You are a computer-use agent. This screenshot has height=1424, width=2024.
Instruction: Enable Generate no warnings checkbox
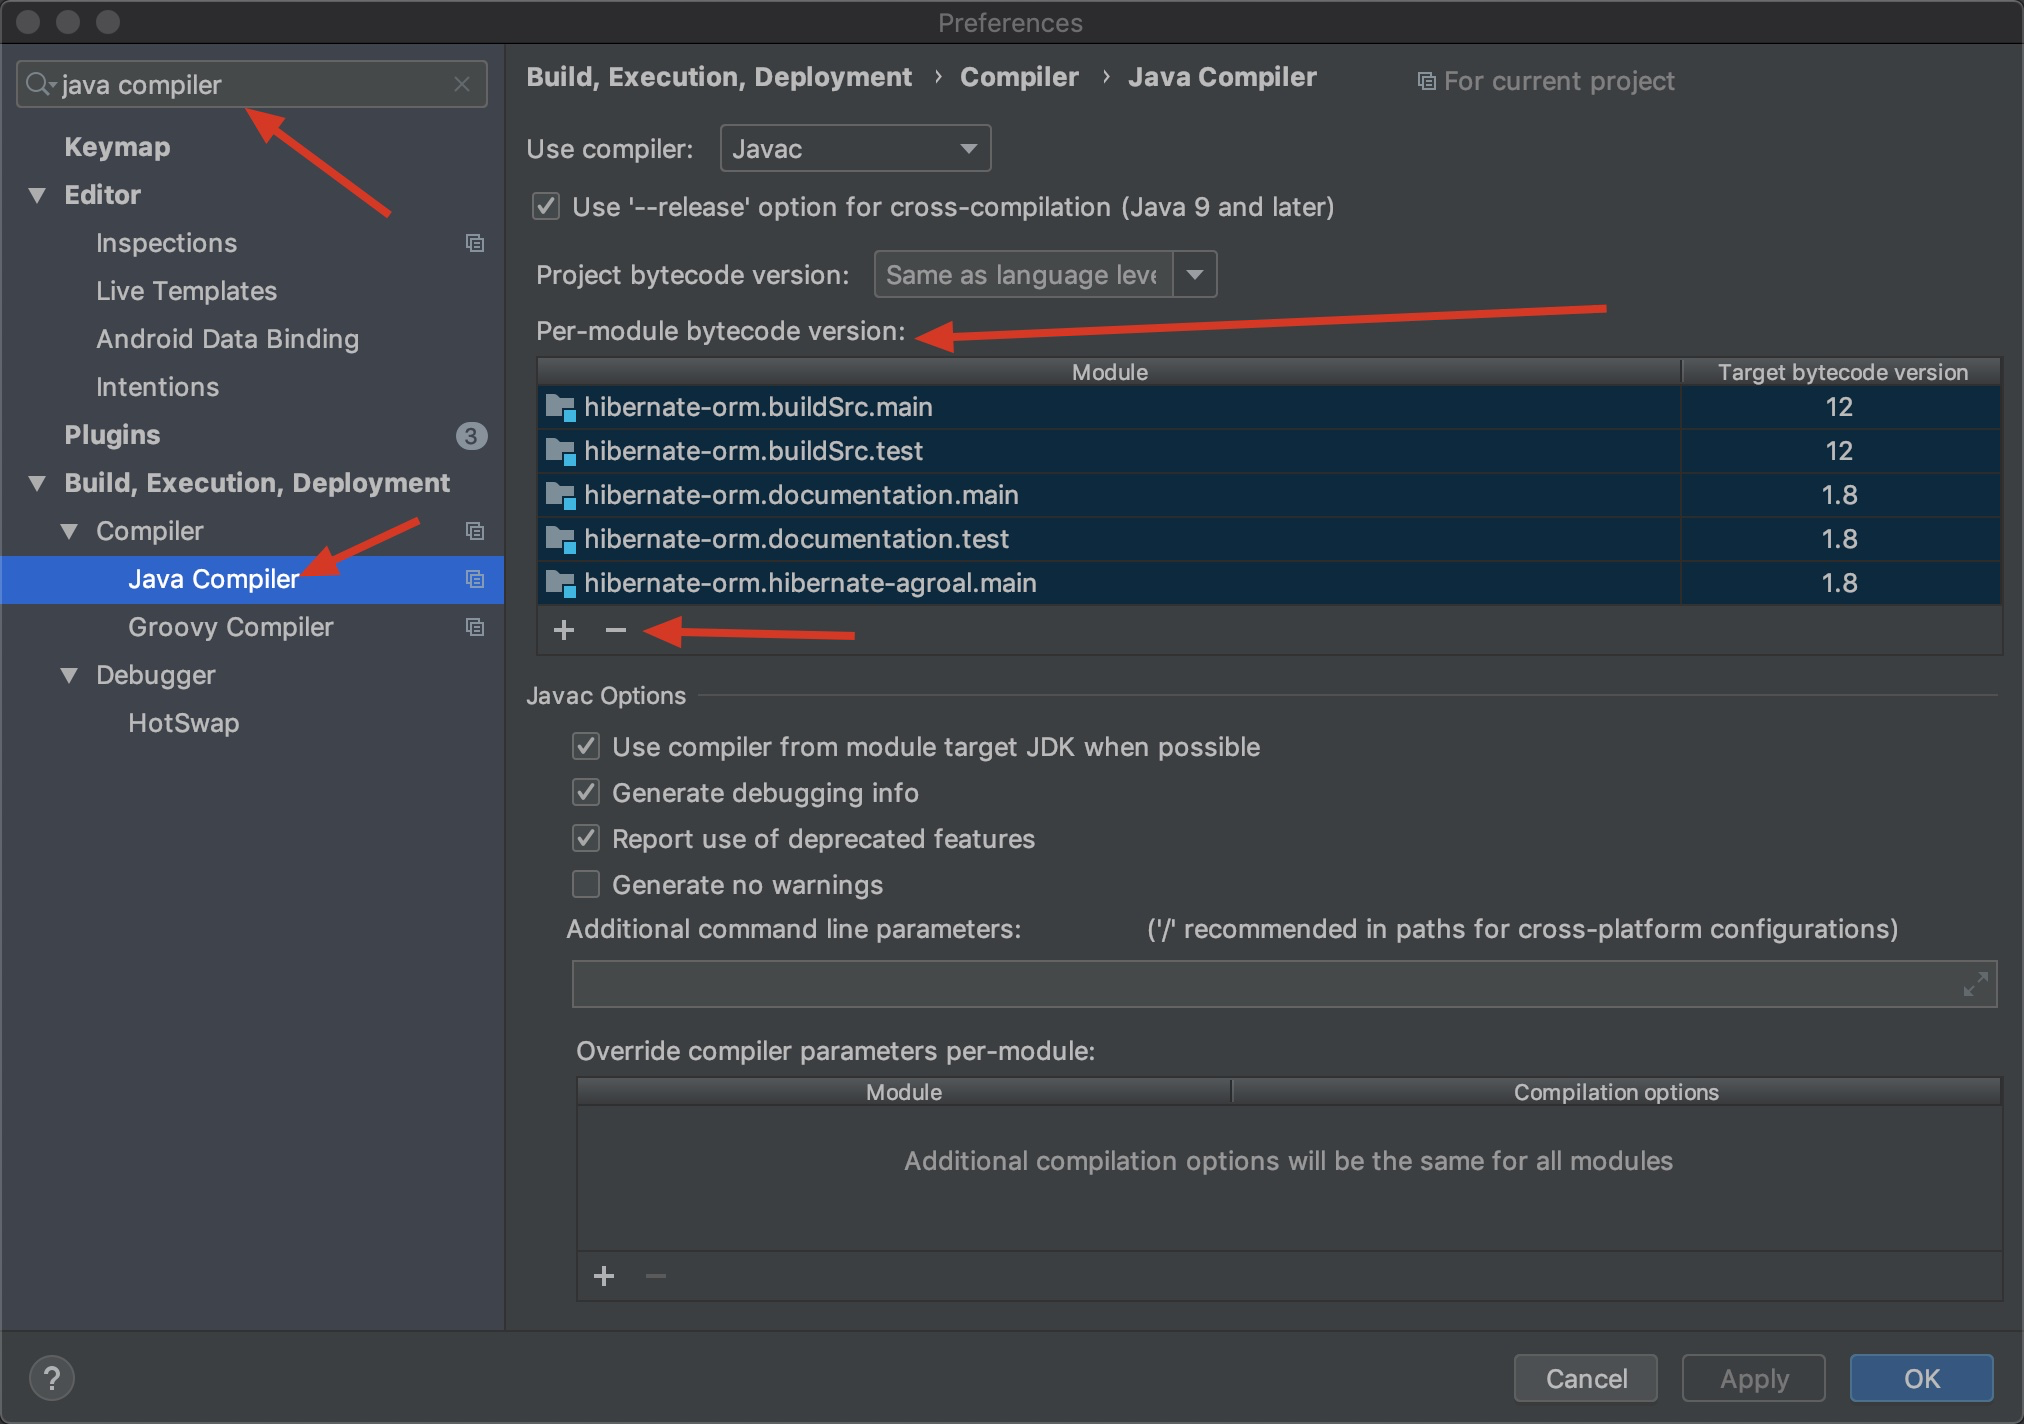[586, 885]
